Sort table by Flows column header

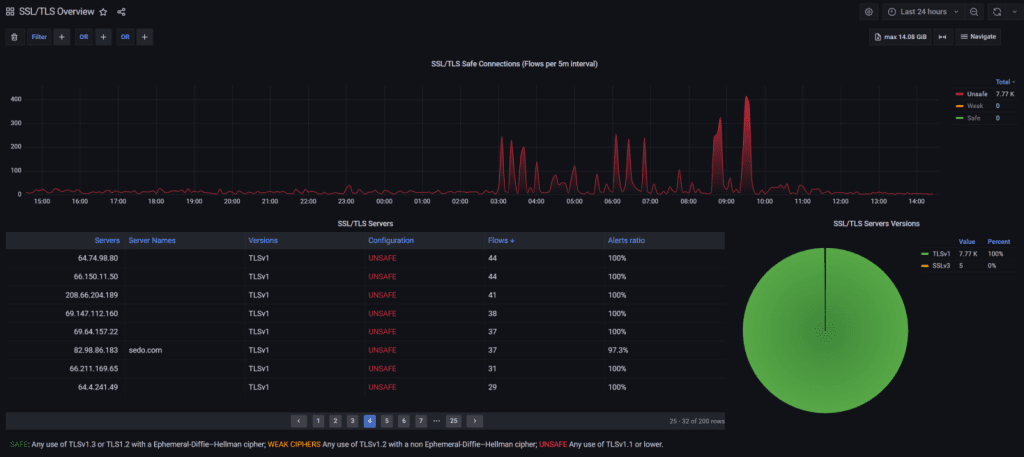pos(500,241)
